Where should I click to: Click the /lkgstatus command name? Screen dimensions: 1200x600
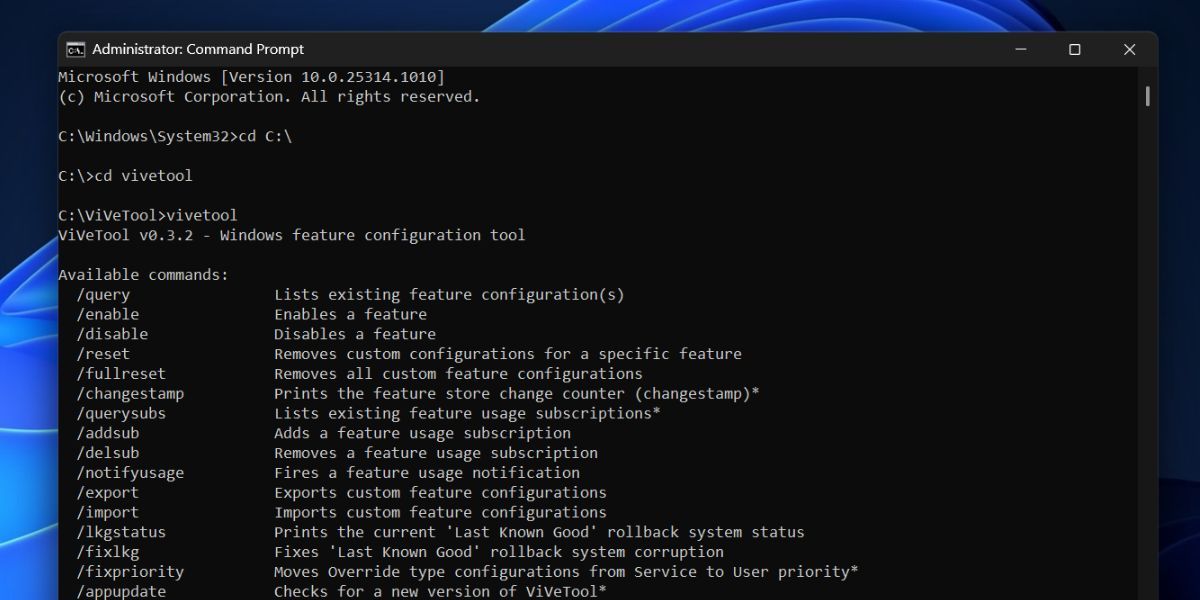tap(121, 532)
